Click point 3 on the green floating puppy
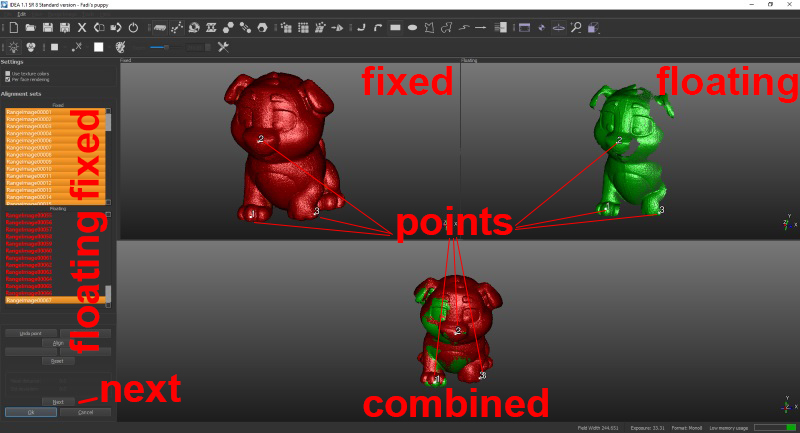This screenshot has height=433, width=800. 662,210
